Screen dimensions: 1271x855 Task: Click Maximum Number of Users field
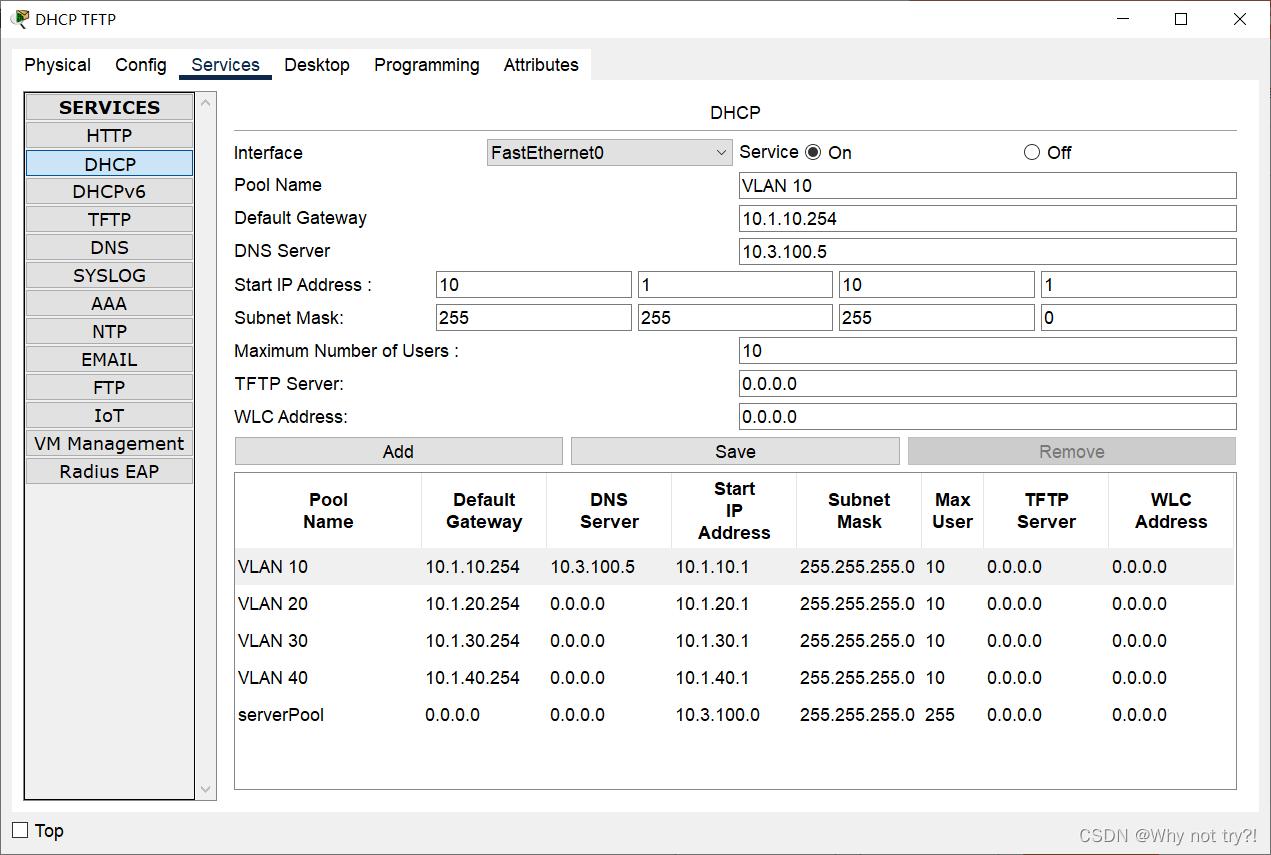click(987, 351)
